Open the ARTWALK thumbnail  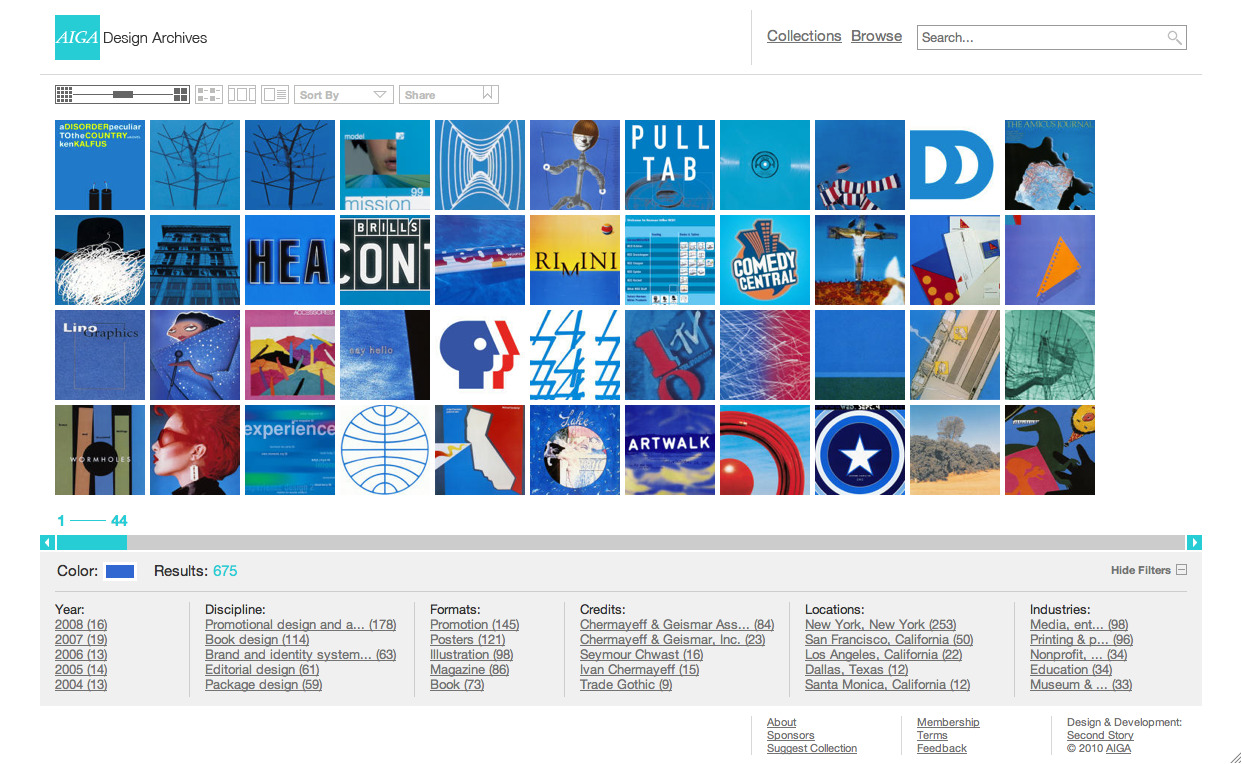pos(670,450)
